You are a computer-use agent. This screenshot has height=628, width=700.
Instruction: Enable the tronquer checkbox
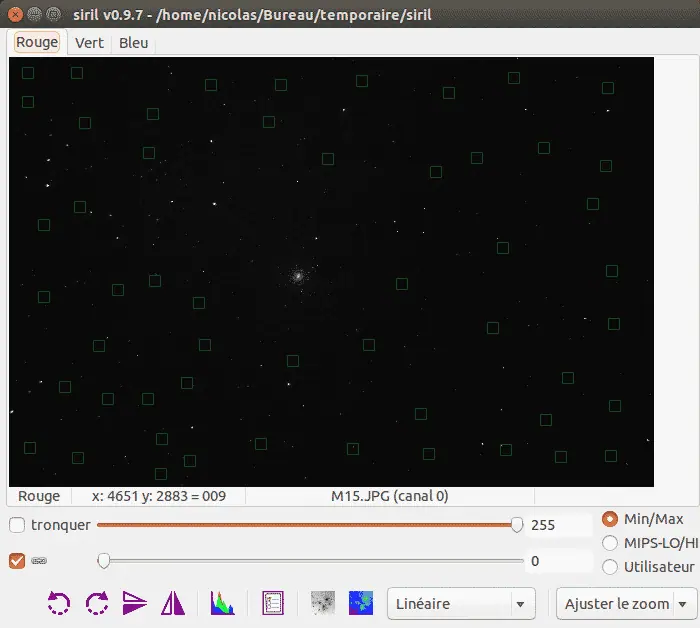[x=17, y=525]
